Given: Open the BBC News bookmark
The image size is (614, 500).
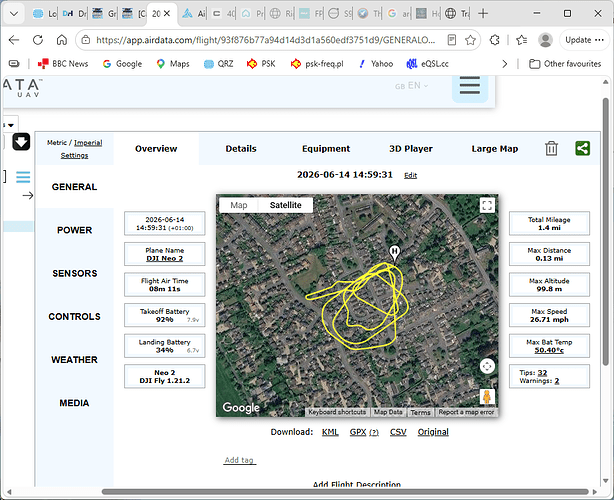Looking at the screenshot, I should (x=63, y=64).
